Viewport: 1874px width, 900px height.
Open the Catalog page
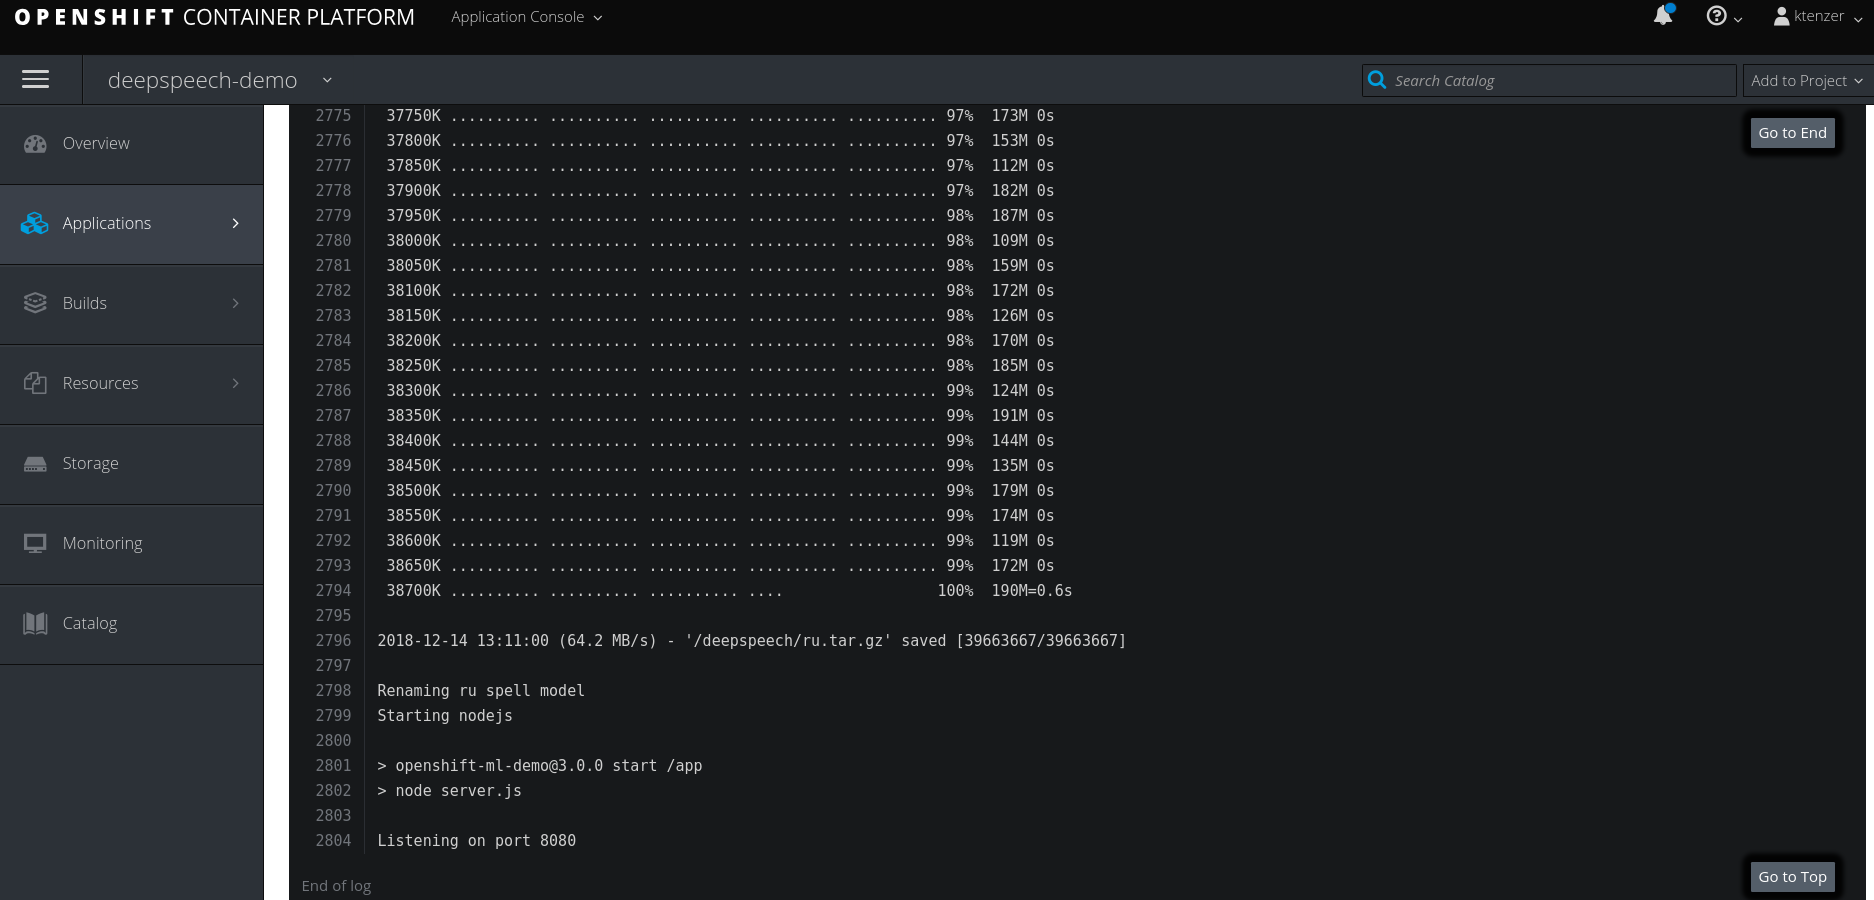[x=131, y=624]
